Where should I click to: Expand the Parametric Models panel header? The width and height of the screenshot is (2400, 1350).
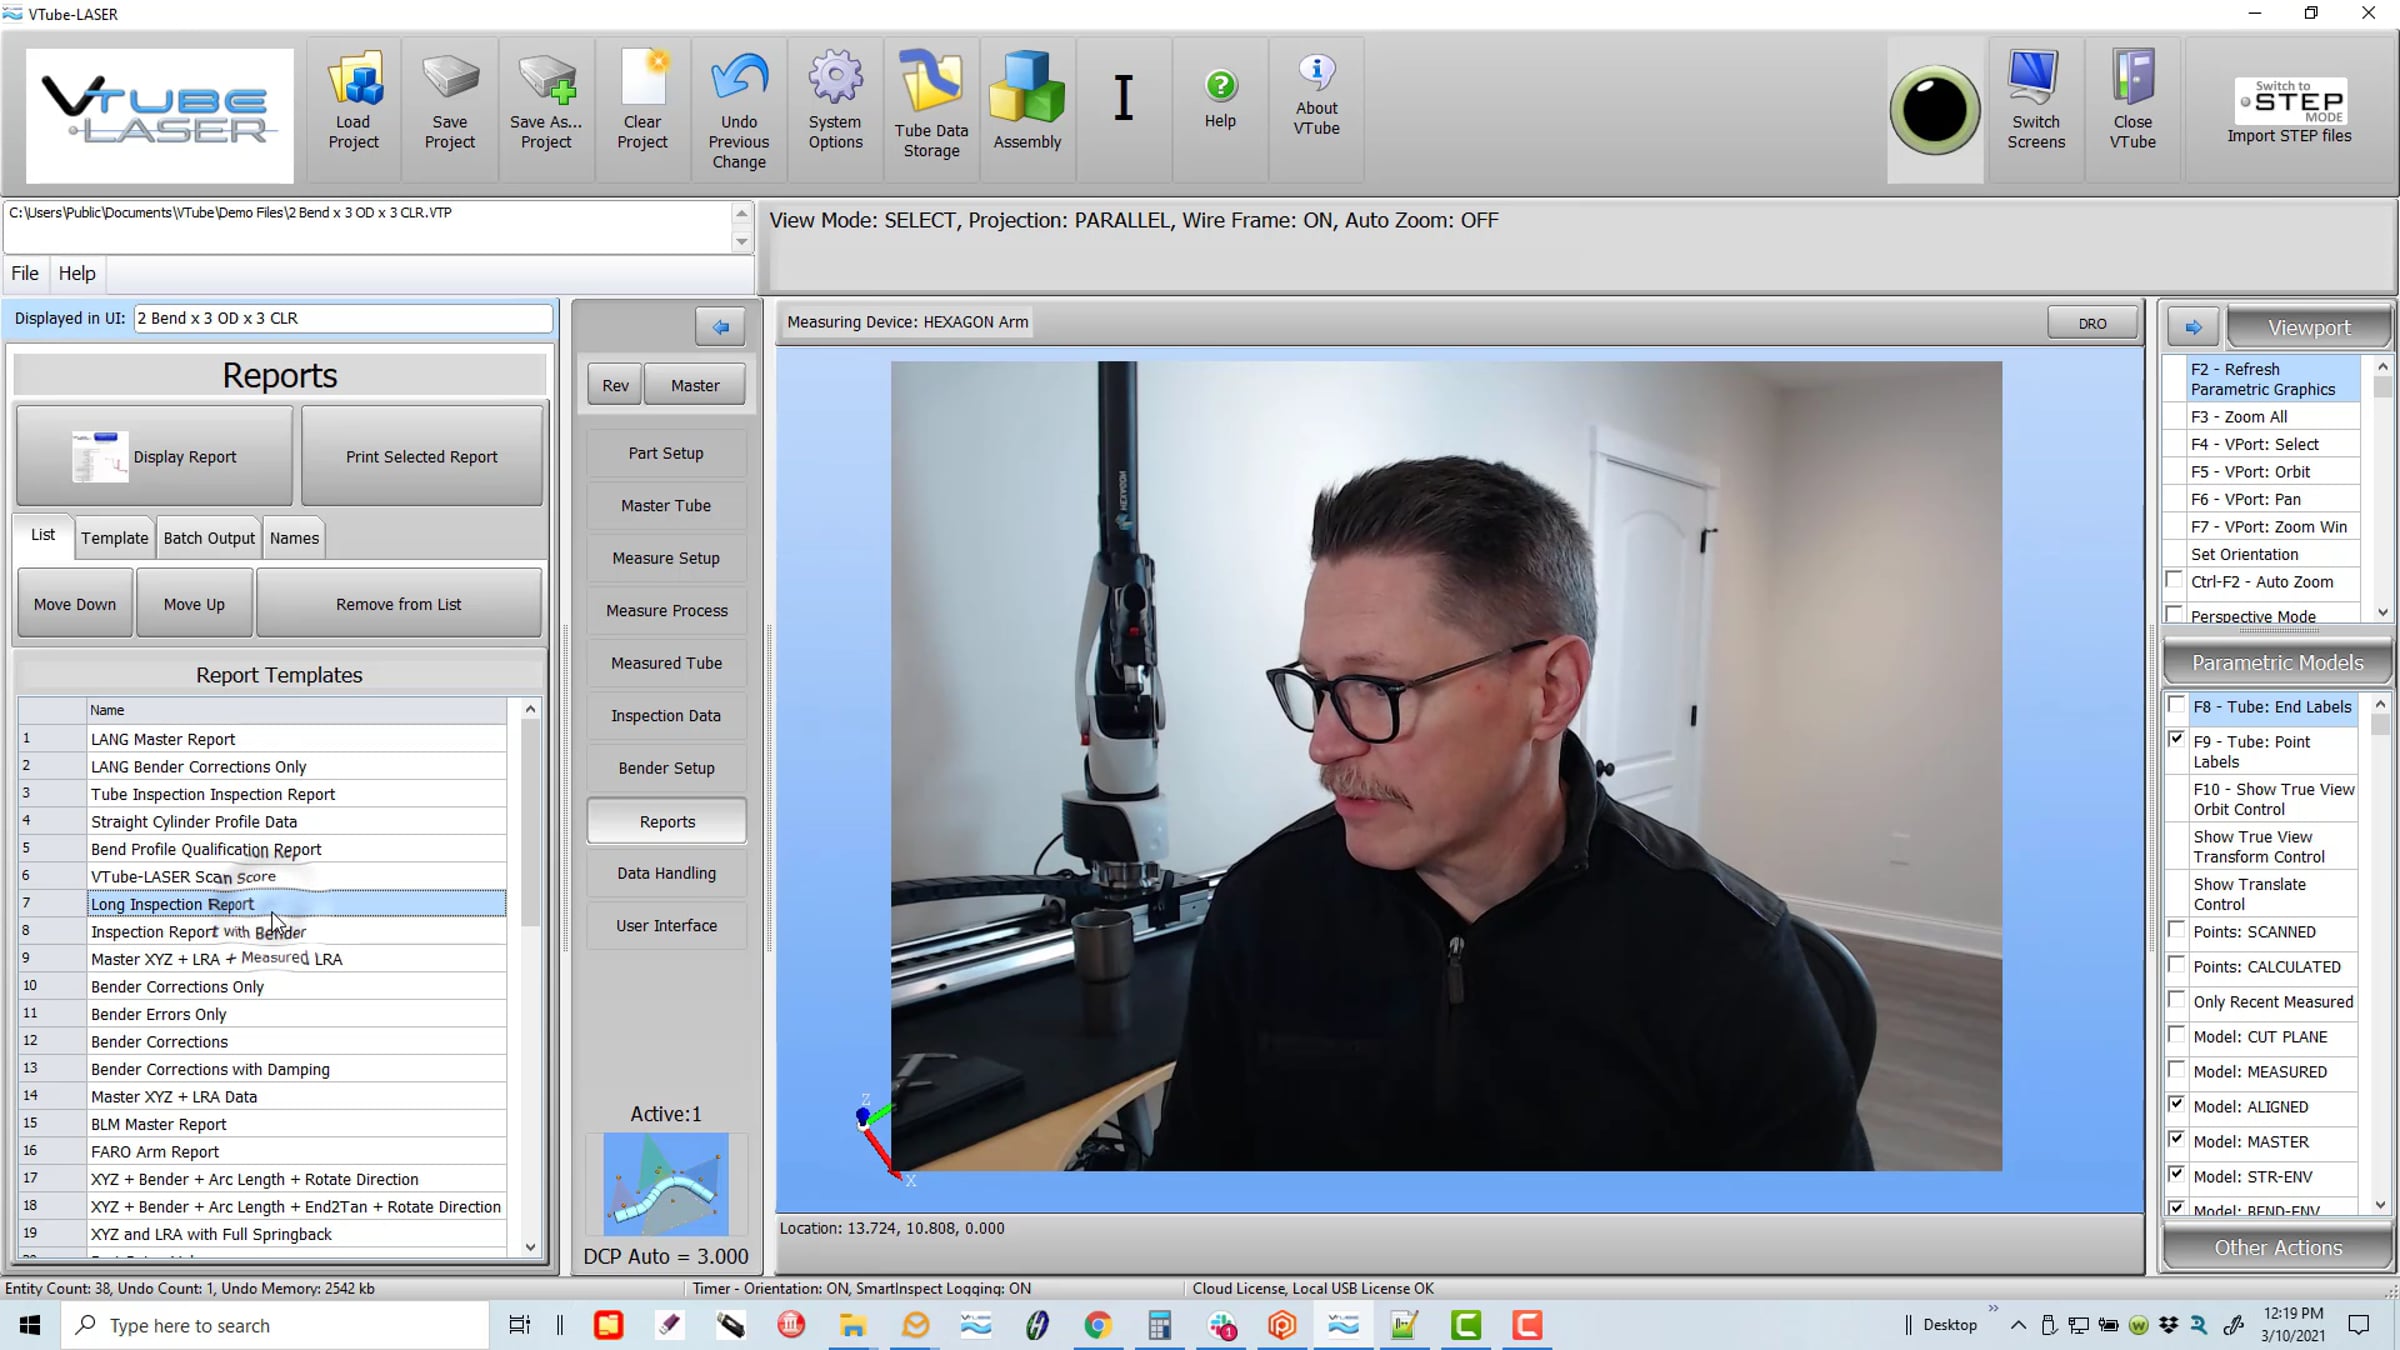tap(2277, 663)
